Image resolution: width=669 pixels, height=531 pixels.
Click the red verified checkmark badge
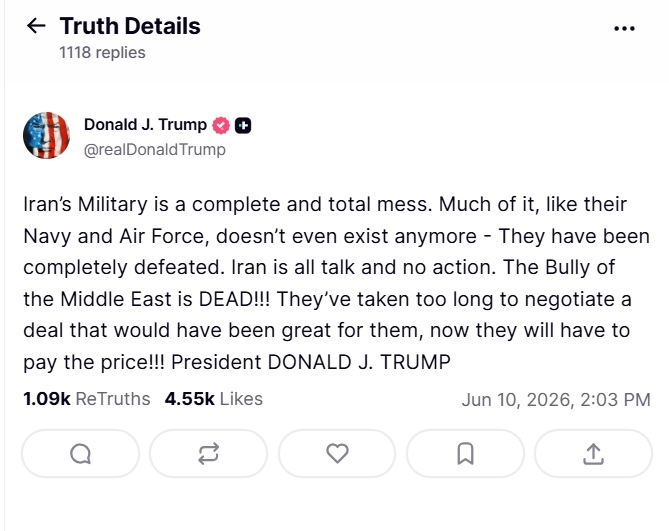tap(221, 125)
